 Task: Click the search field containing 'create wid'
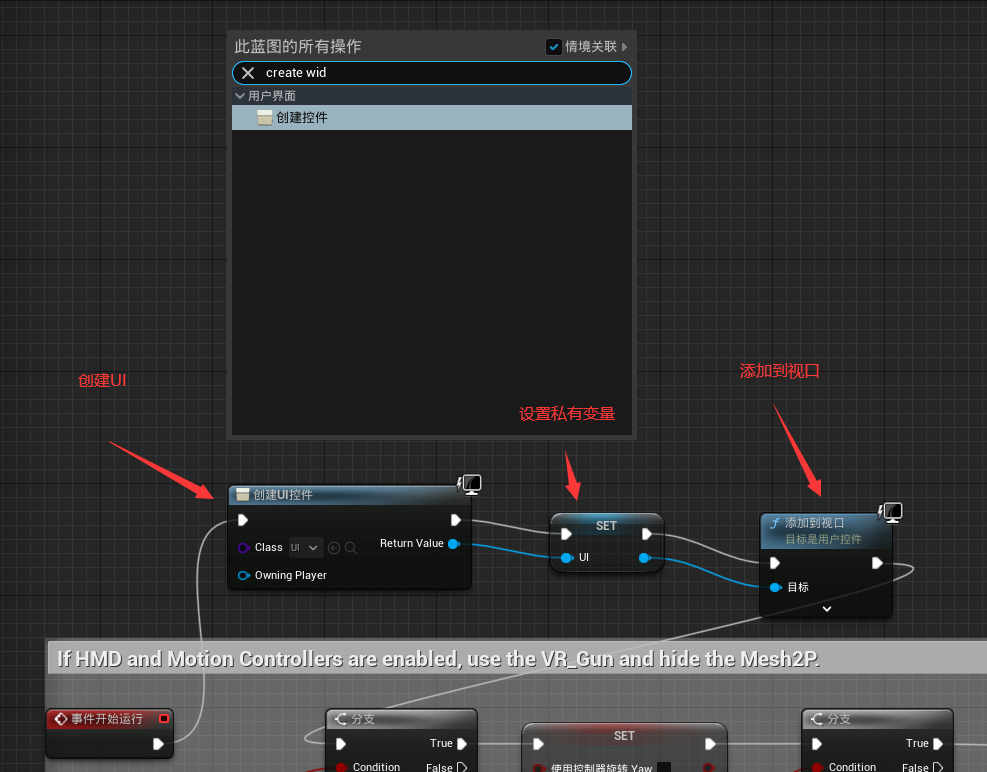[440, 73]
